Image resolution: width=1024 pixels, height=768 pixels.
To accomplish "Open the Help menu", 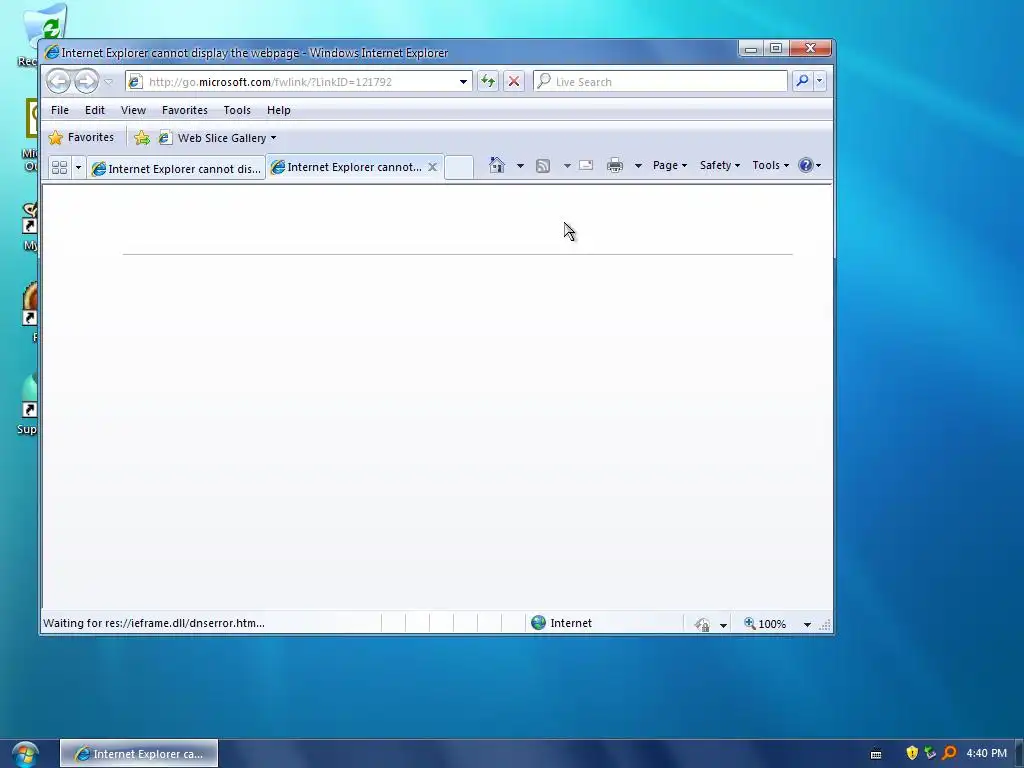I will coord(279,110).
